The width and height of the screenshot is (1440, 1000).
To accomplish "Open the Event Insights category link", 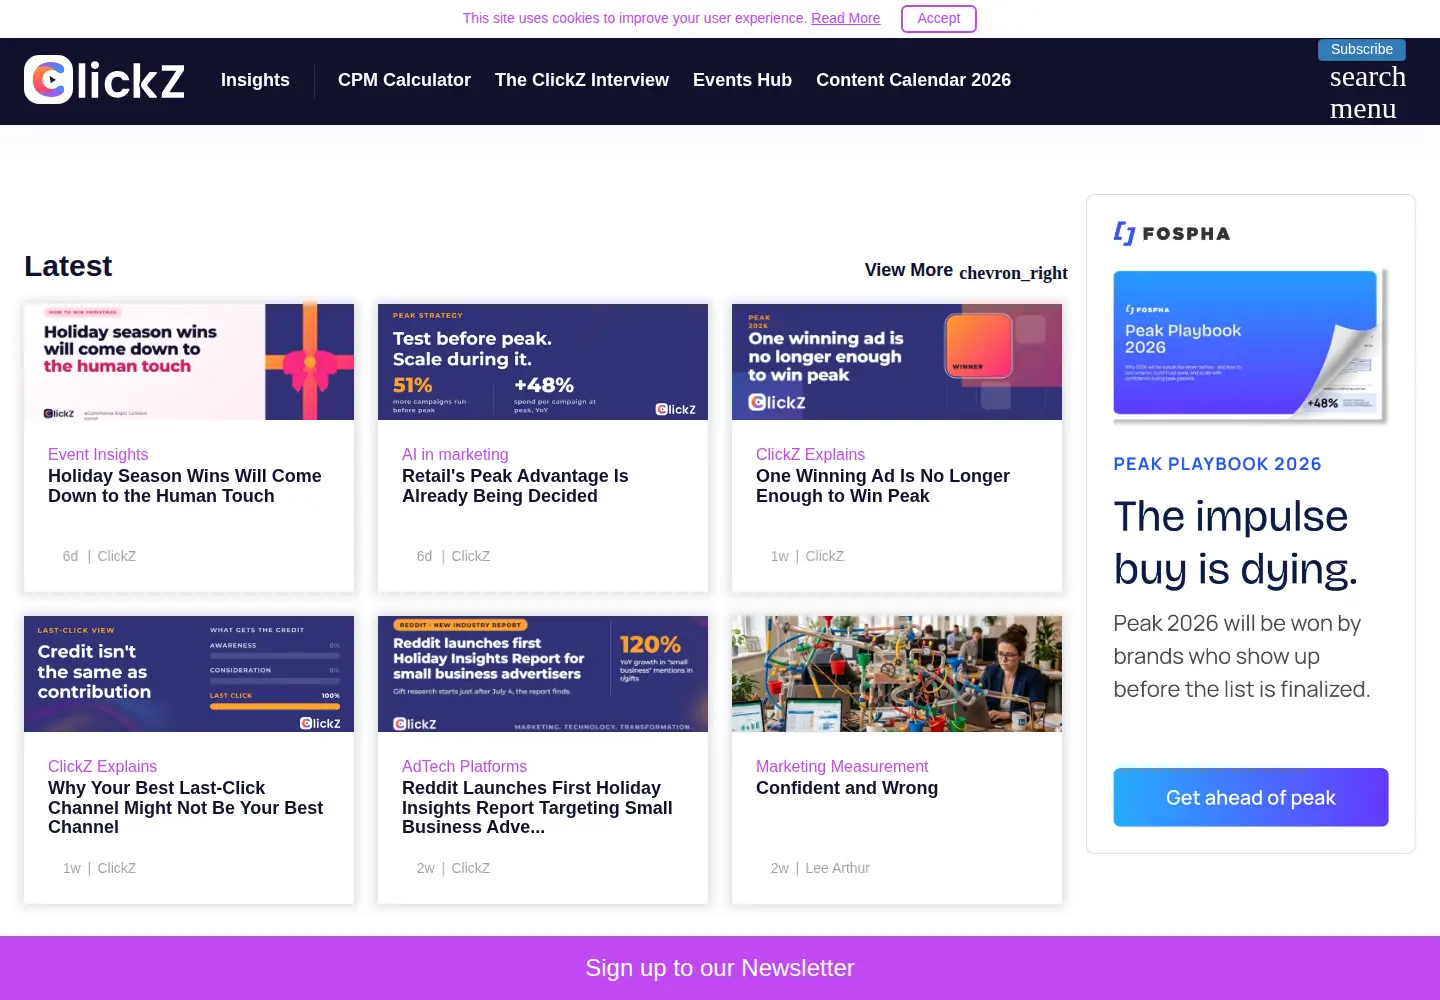I will click(98, 454).
